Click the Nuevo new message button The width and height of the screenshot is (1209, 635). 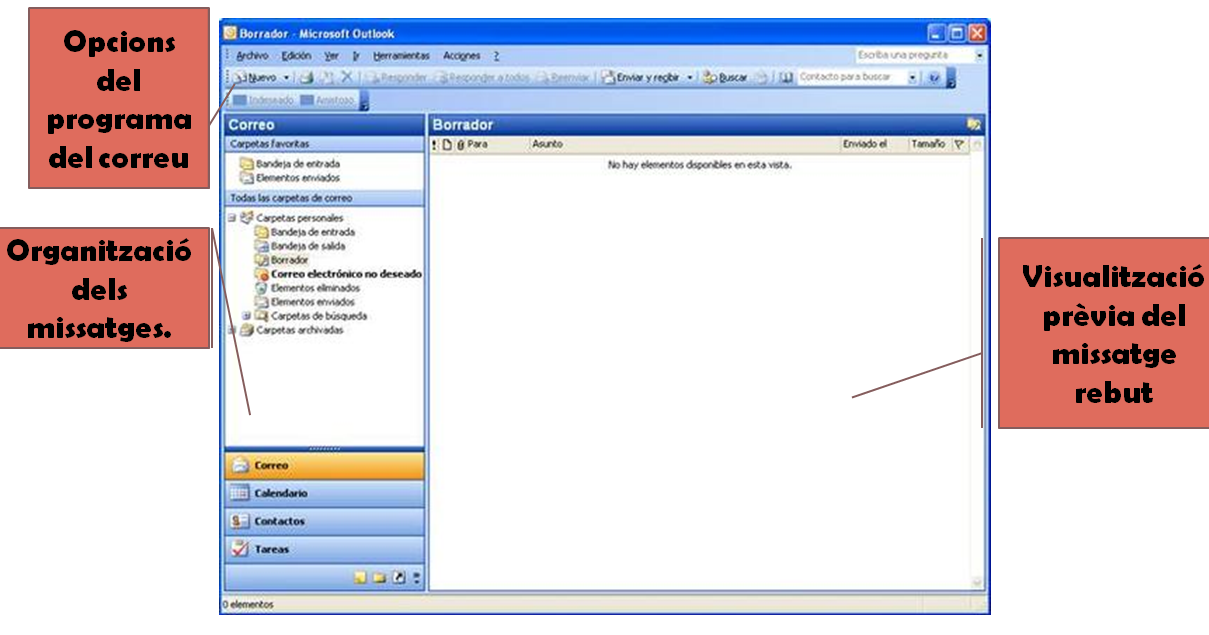tap(255, 77)
